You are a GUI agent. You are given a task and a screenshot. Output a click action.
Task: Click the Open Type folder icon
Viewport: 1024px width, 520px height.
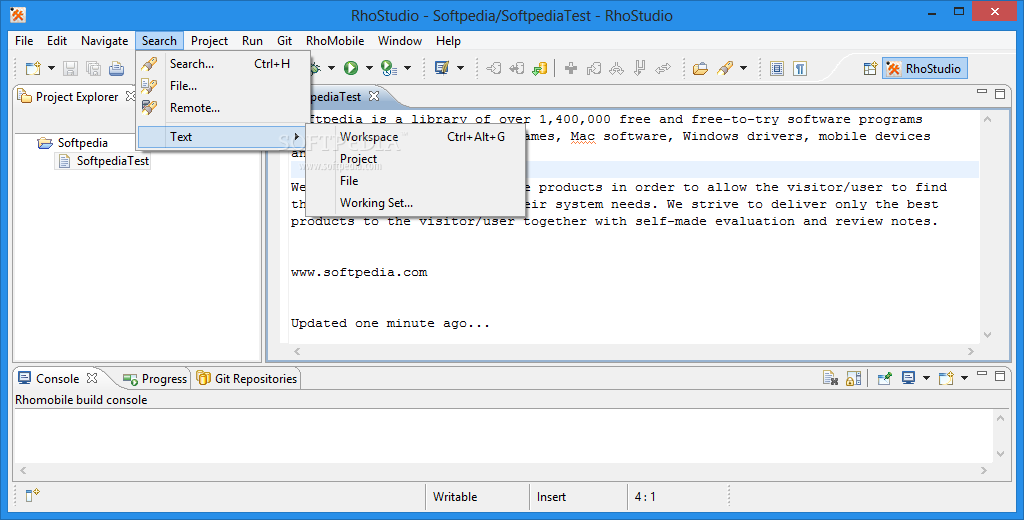click(x=700, y=68)
